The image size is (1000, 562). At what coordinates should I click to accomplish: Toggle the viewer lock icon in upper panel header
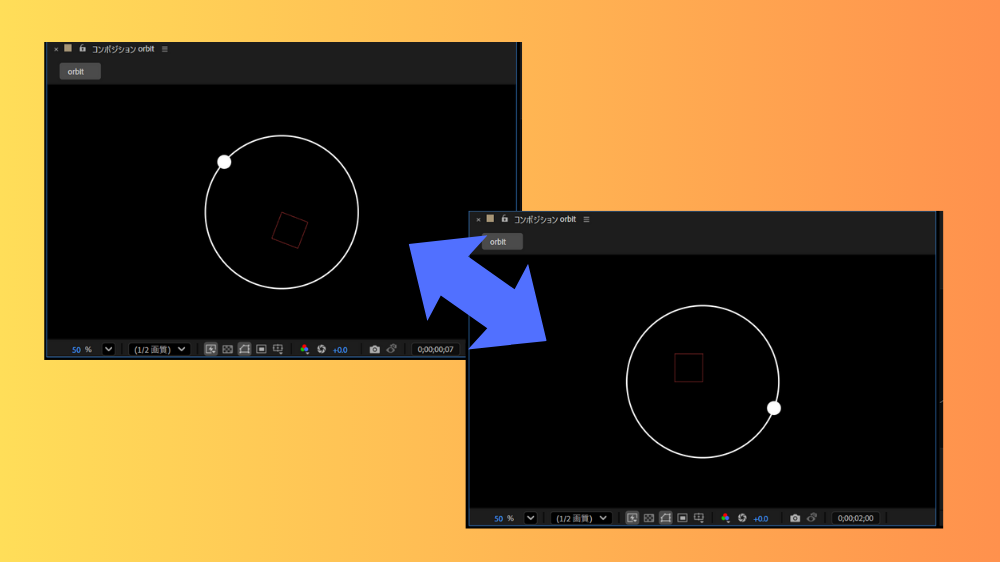pyautogui.click(x=83, y=48)
